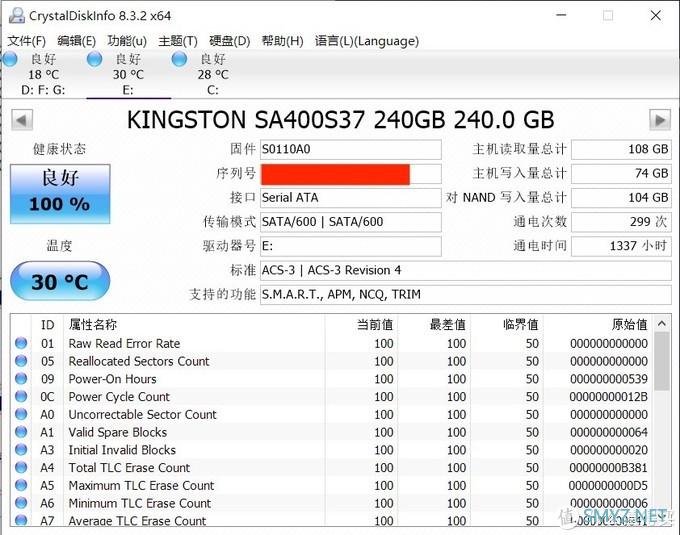Click the Serial ATA interface field

coord(350,198)
